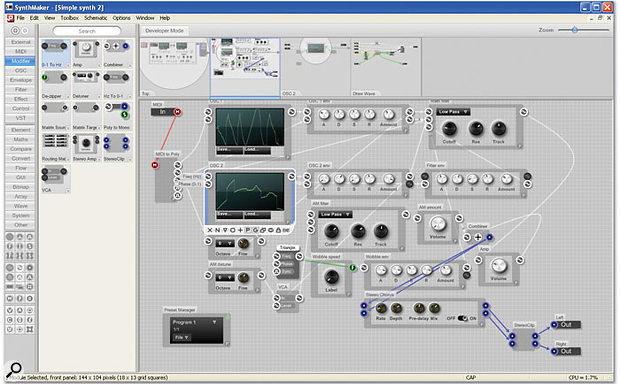Click the Combiner module plus symbol
620x384 pixels.
(x=478, y=237)
